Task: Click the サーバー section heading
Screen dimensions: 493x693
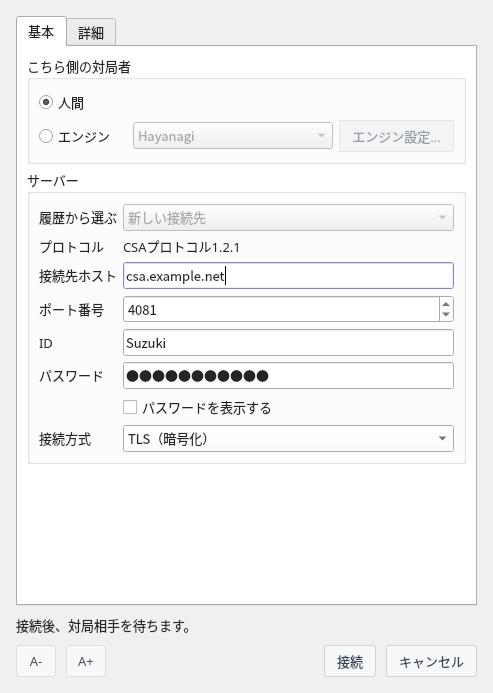Action: tap(53, 181)
